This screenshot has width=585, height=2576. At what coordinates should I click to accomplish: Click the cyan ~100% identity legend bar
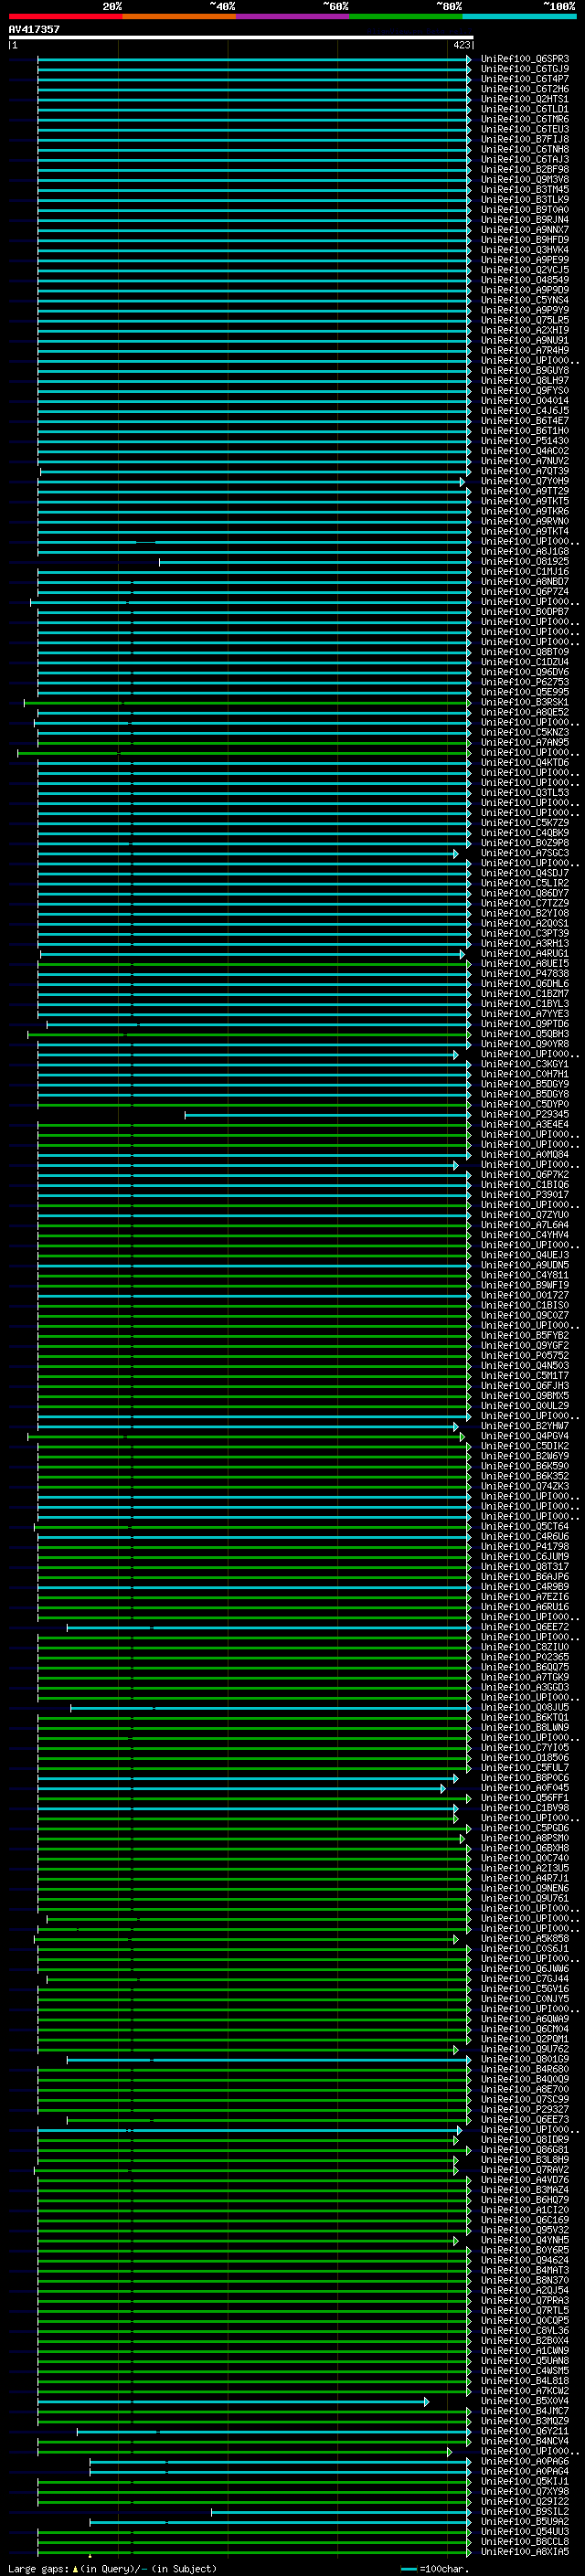pyautogui.click(x=519, y=16)
